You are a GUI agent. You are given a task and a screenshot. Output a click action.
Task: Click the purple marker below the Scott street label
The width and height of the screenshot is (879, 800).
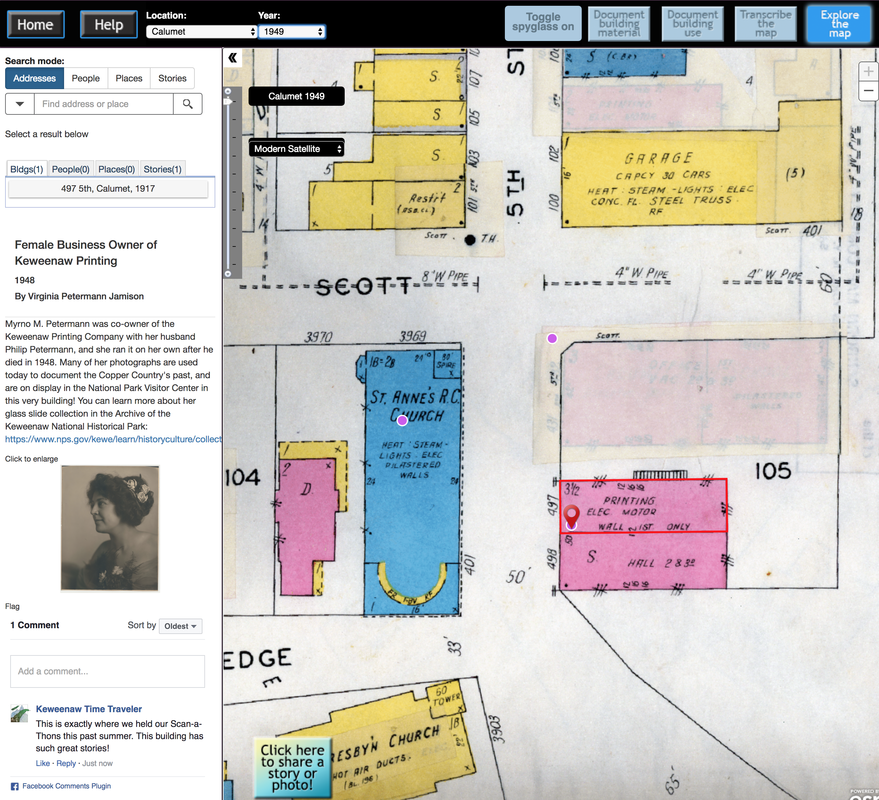pyautogui.click(x=552, y=338)
